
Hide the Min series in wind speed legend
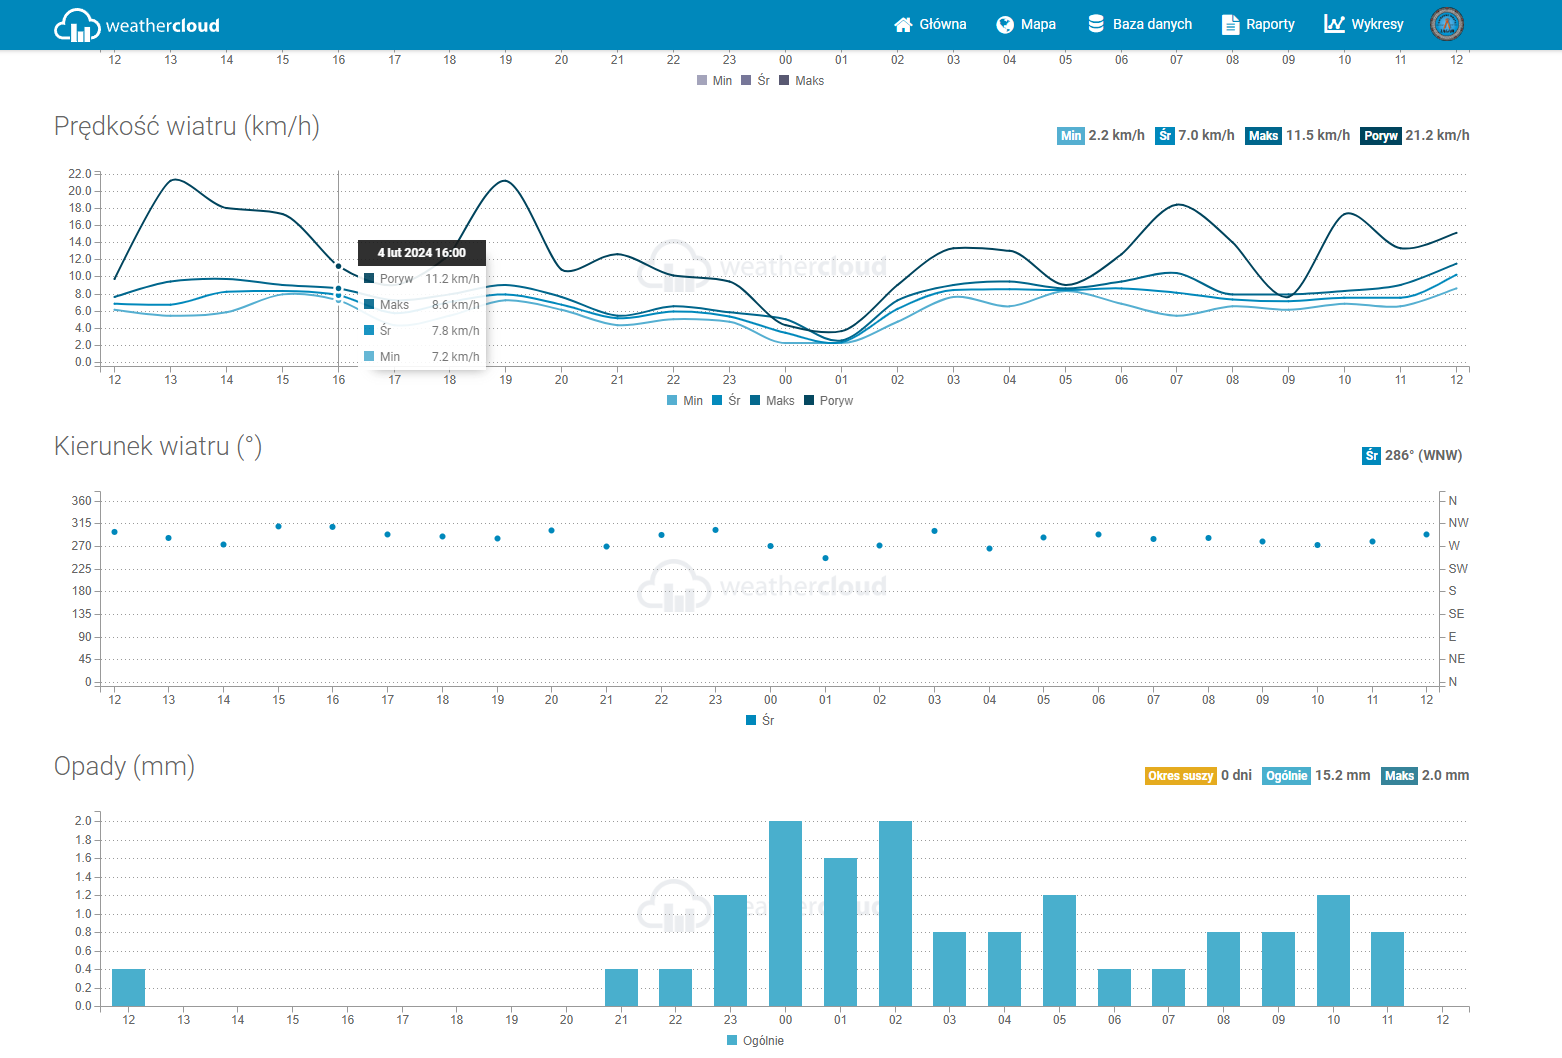pos(685,401)
